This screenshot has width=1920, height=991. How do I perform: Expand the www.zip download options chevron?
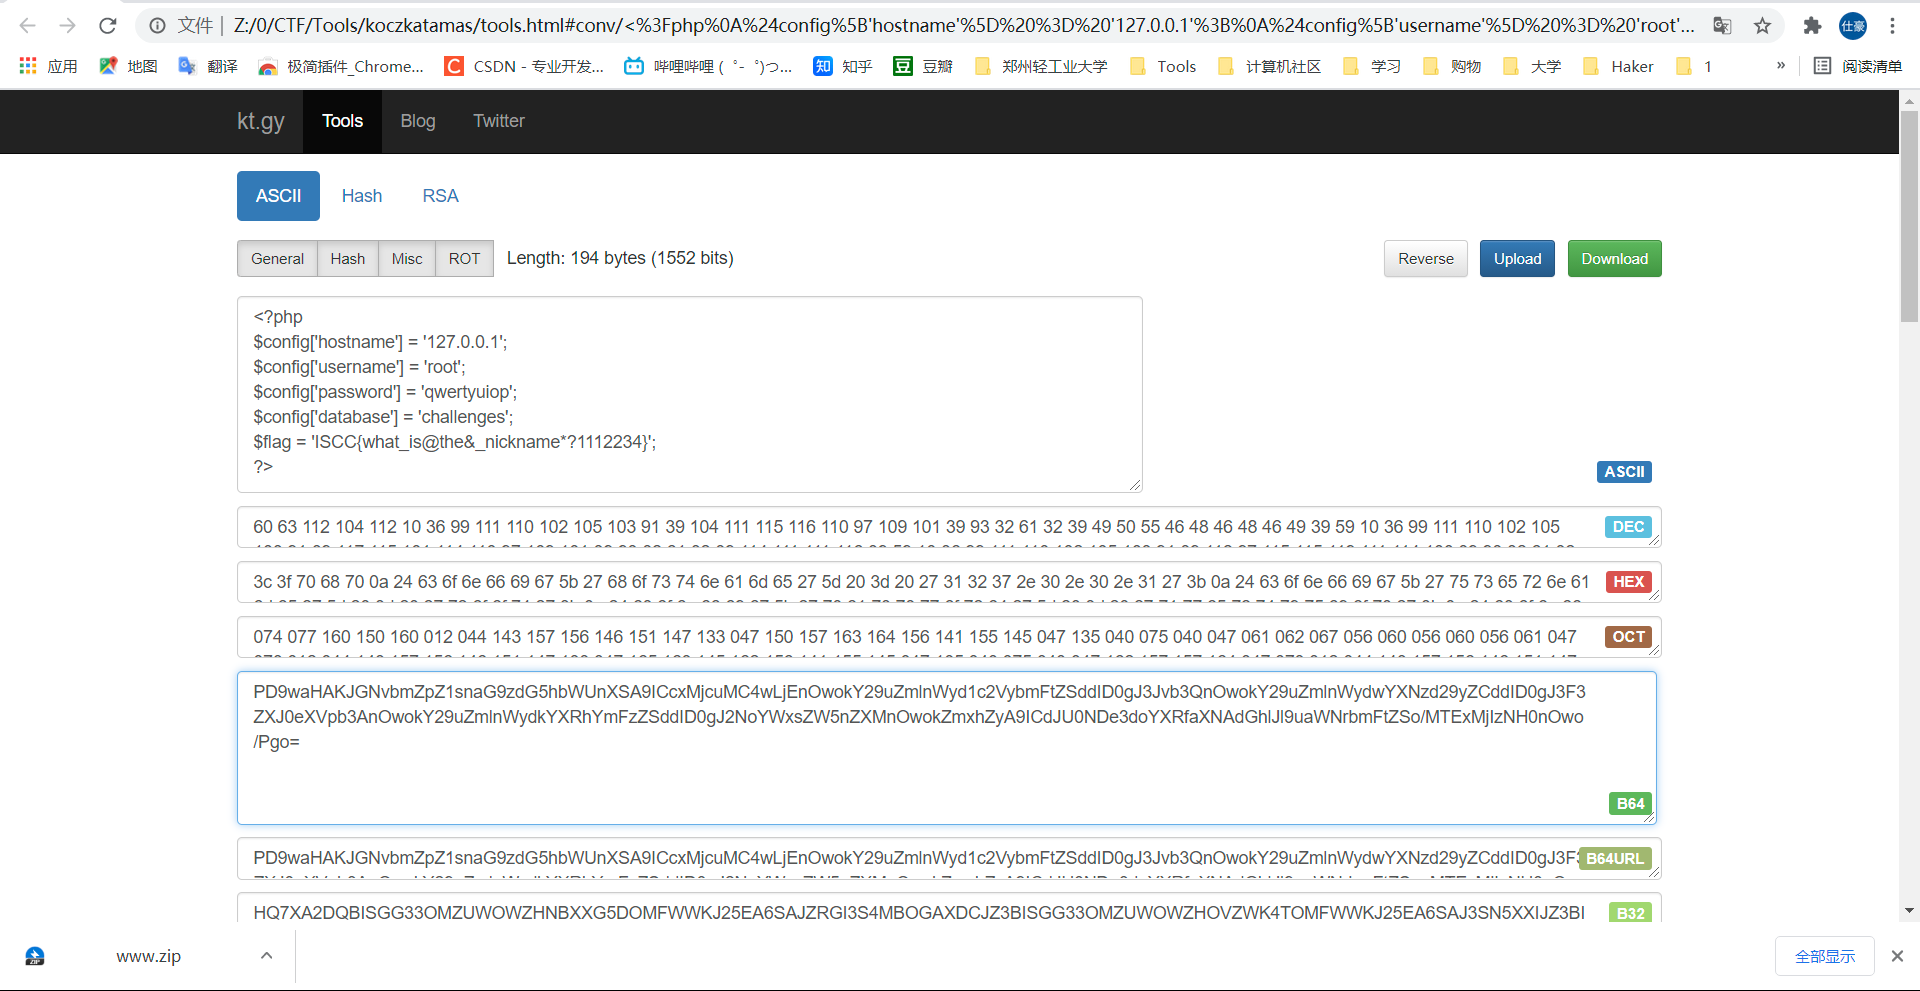(x=266, y=956)
